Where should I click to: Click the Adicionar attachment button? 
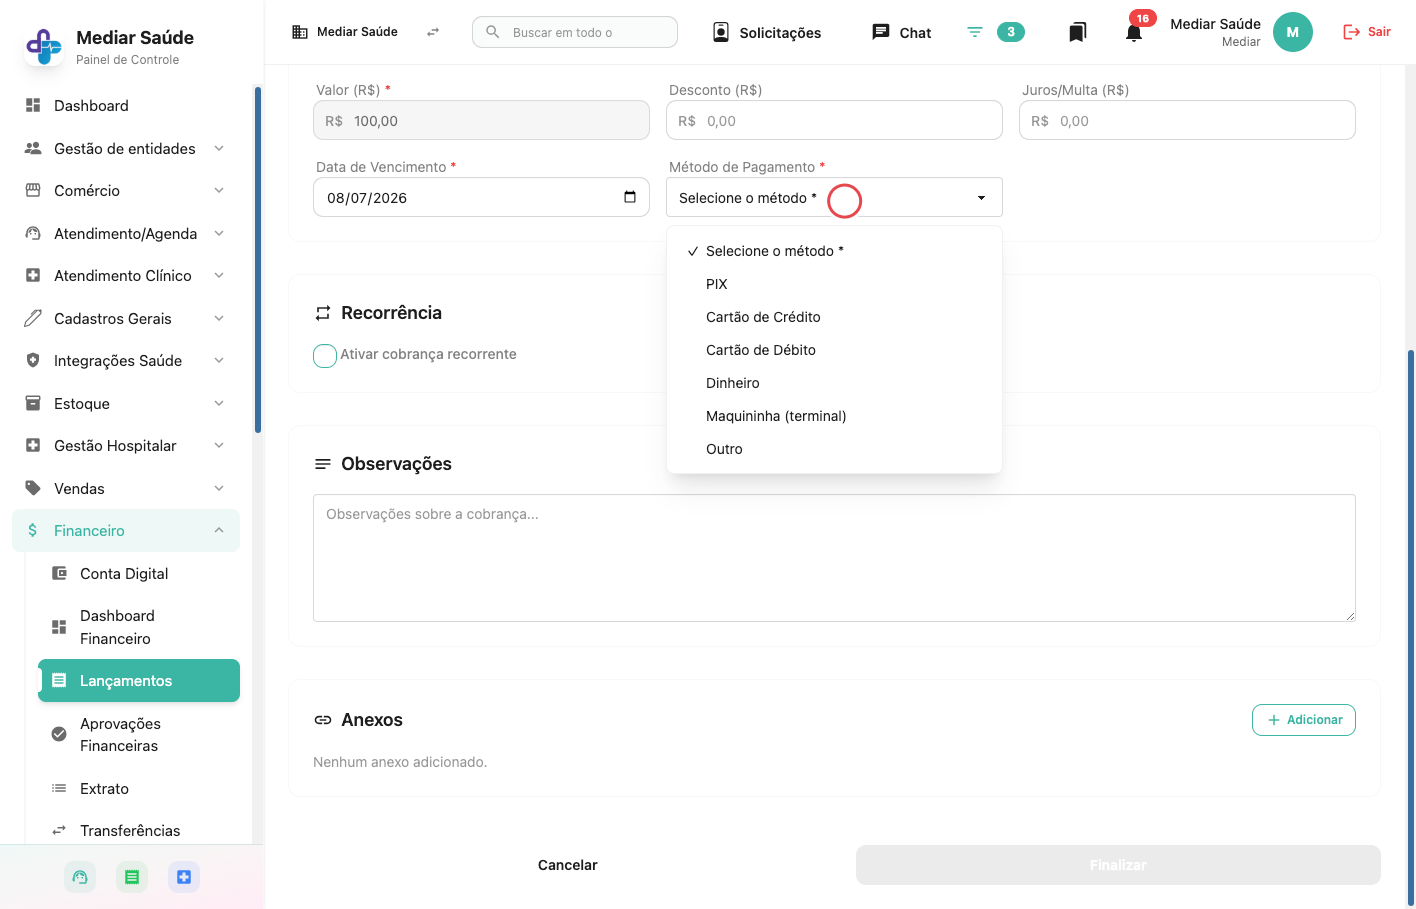pyautogui.click(x=1303, y=720)
